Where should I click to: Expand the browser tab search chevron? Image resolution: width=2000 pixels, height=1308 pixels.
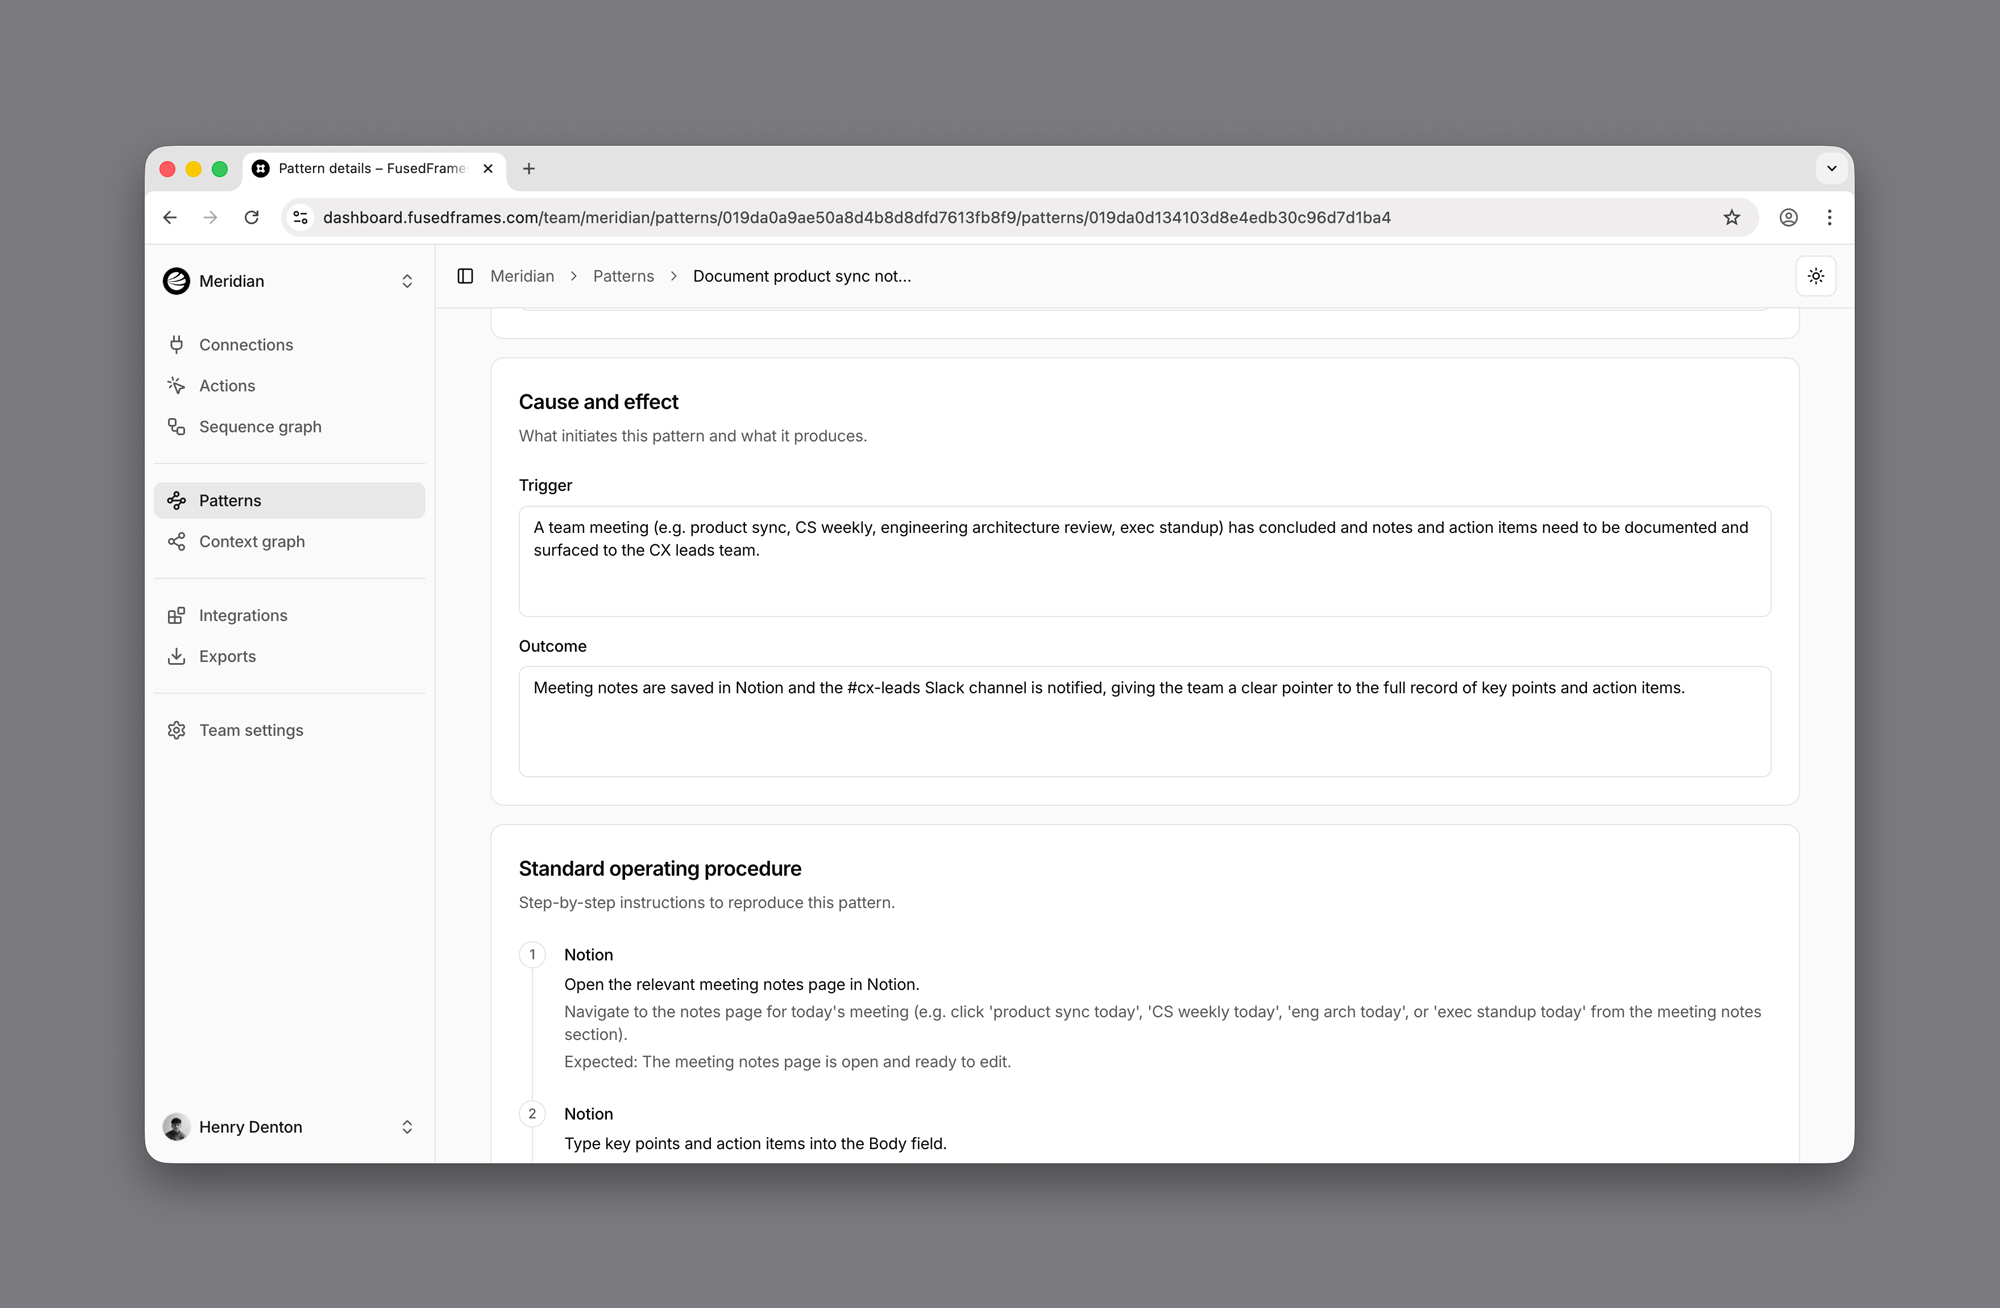pyautogui.click(x=1831, y=169)
